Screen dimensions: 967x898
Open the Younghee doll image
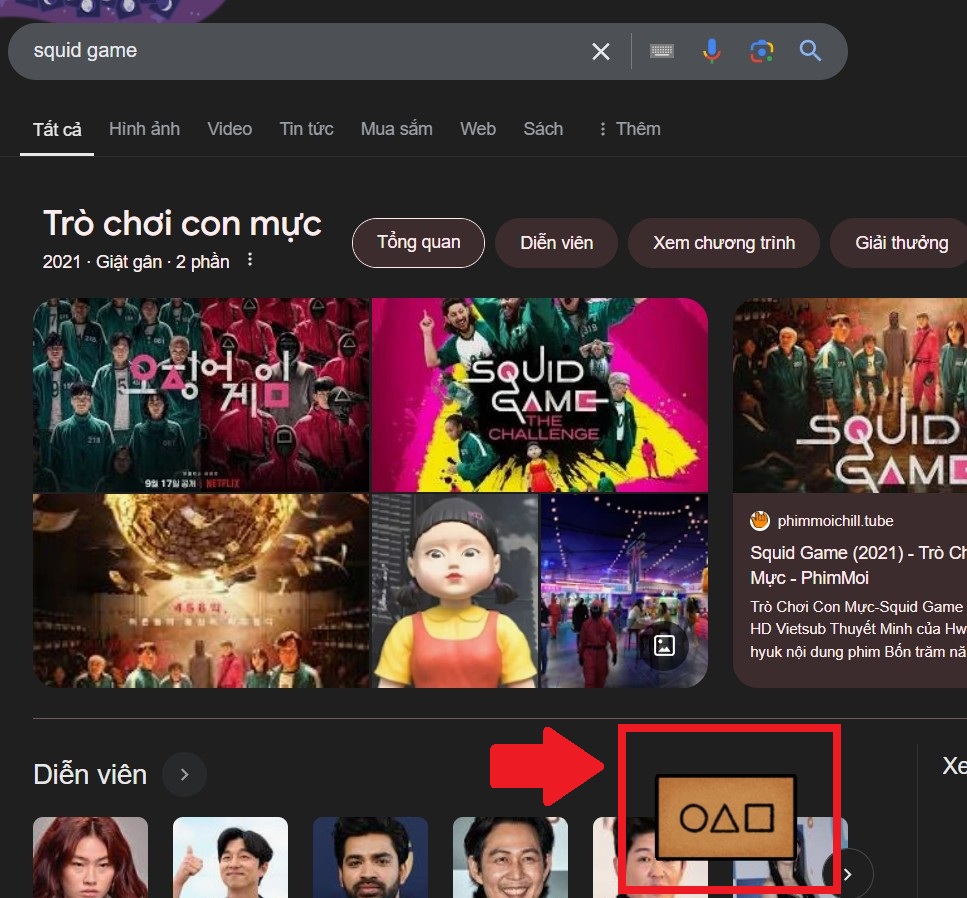click(x=455, y=591)
